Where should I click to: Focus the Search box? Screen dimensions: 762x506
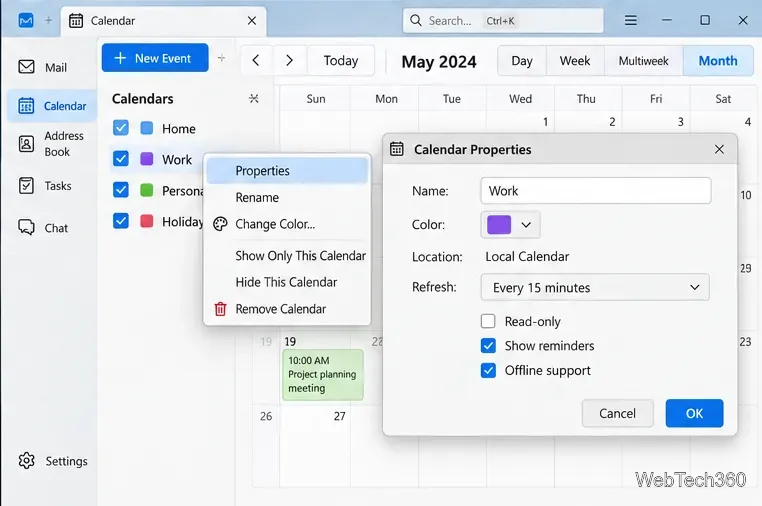[x=503, y=20]
